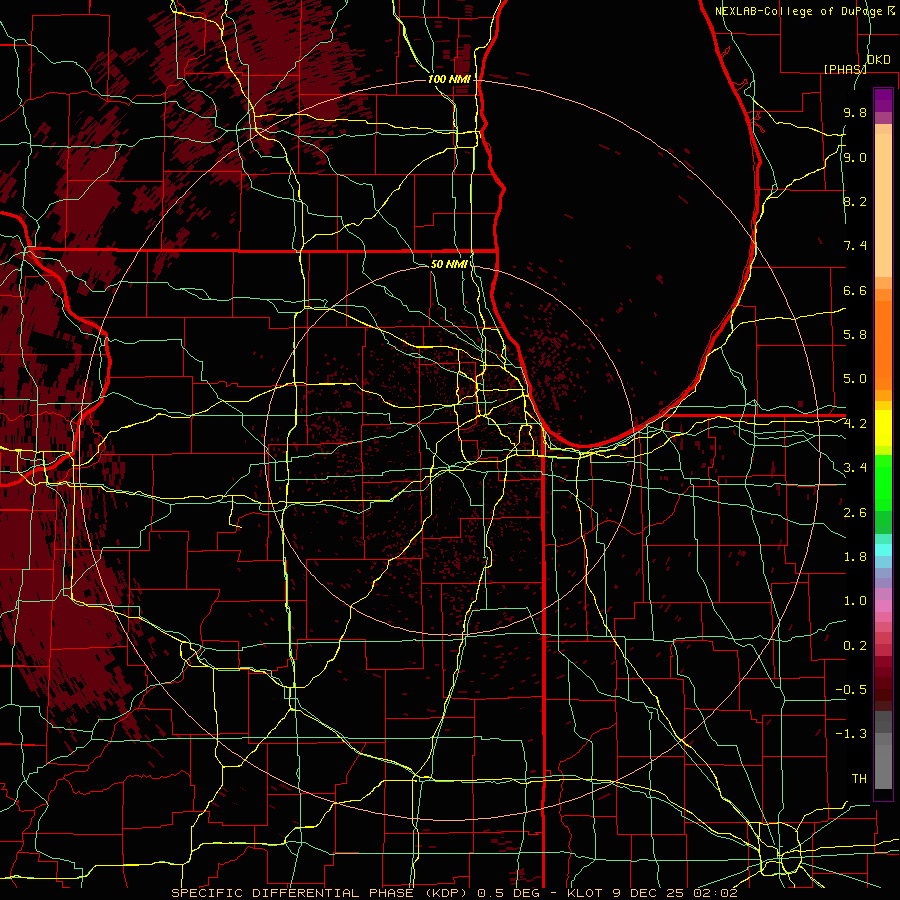Click the 8.2 scale value
Image resolution: width=900 pixels, height=900 pixels.
click(855, 201)
